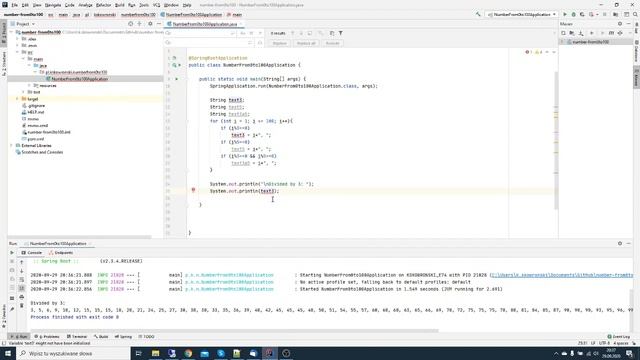
Task: Click the filter icon in the find bar
Action: pos(340,33)
